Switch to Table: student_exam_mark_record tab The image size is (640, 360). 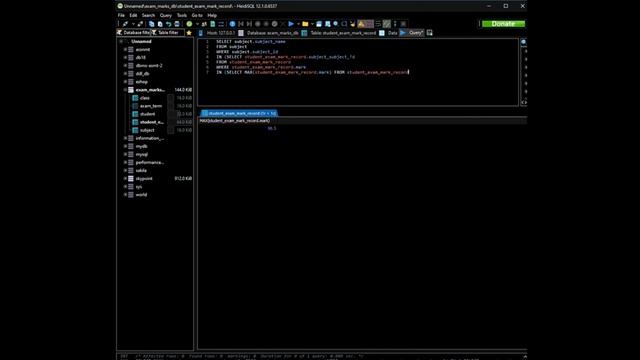[339, 33]
